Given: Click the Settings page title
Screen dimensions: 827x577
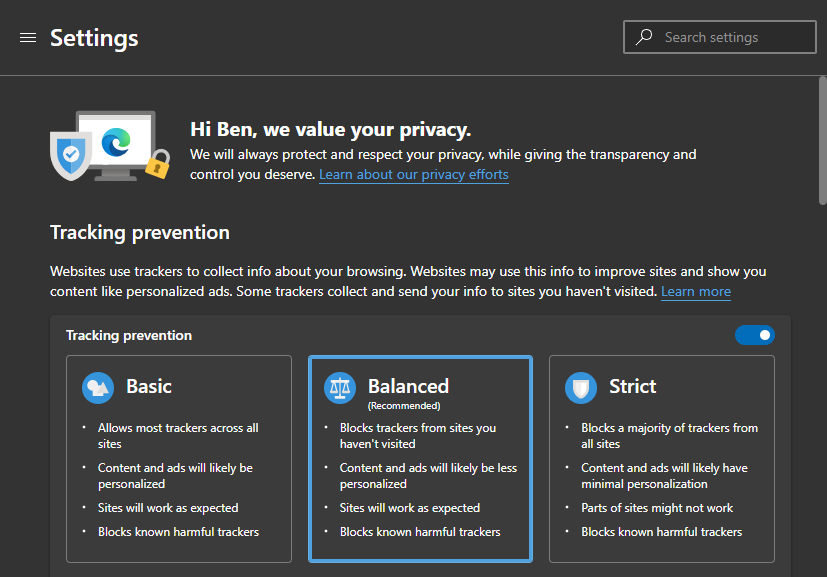Looking at the screenshot, I should coord(94,38).
